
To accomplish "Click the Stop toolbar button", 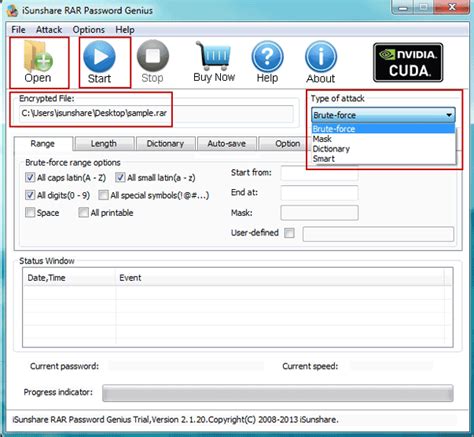I will (153, 62).
